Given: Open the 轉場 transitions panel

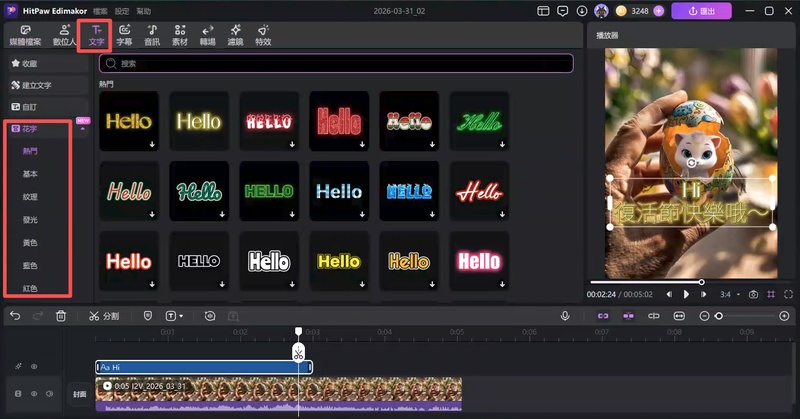Looking at the screenshot, I should tap(207, 35).
